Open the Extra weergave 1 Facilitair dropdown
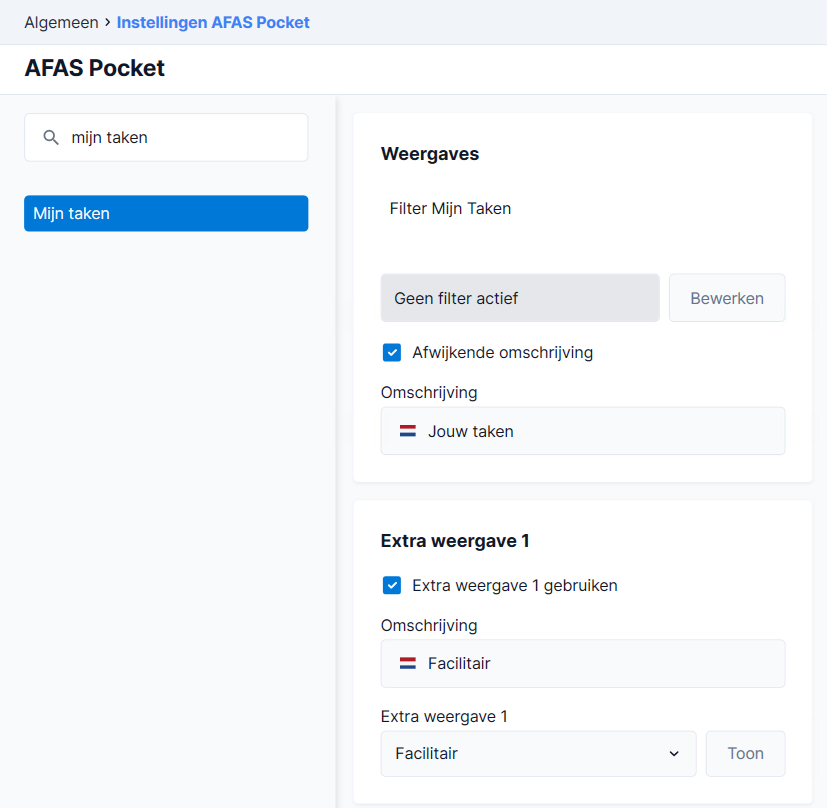Image resolution: width=827 pixels, height=808 pixels. [538, 753]
